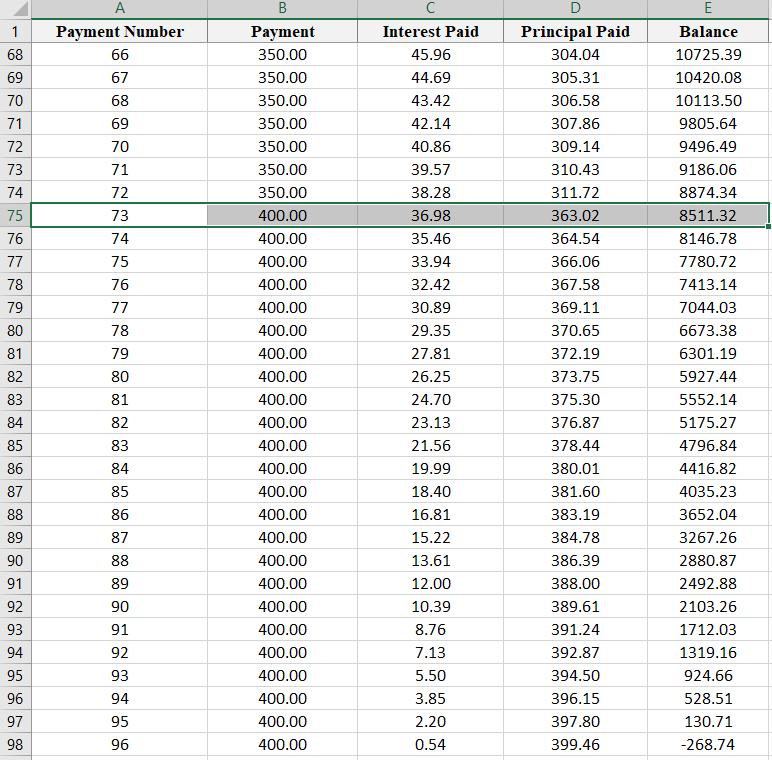This screenshot has width=772, height=760.
Task: Select column D header
Action: pyautogui.click(x=575, y=9)
